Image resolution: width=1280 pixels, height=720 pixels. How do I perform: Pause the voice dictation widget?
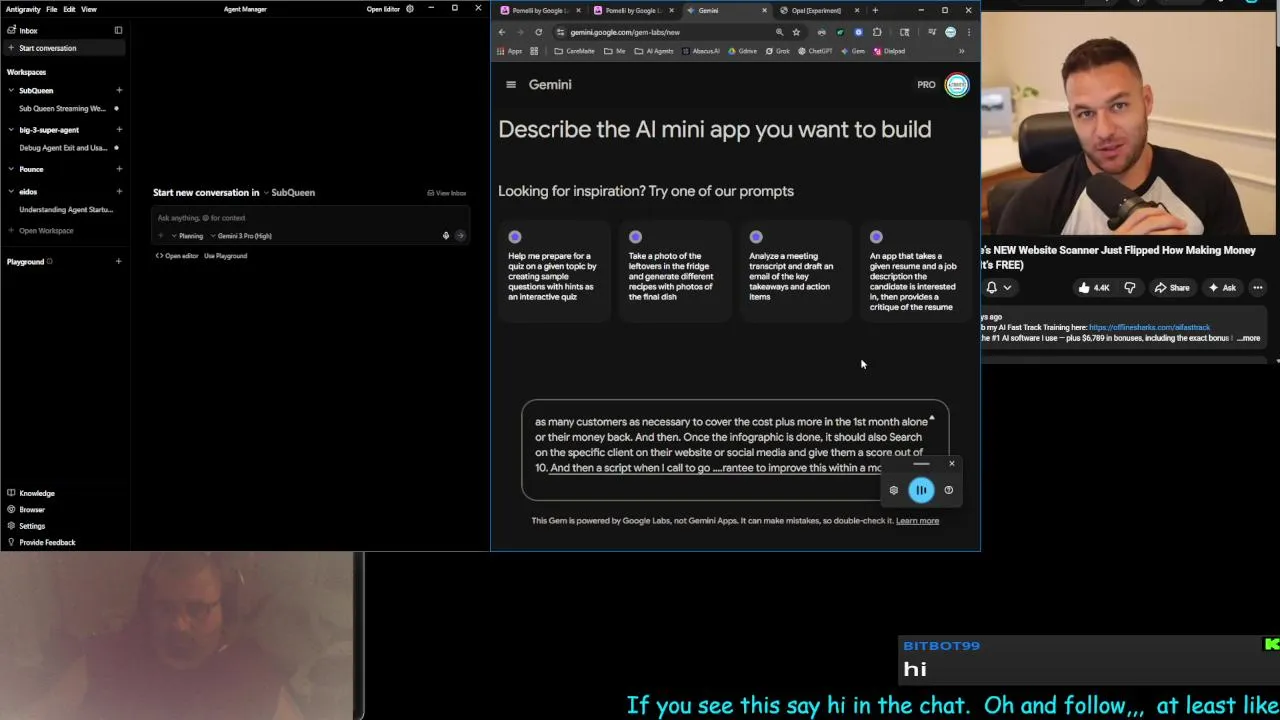pyautogui.click(x=921, y=490)
